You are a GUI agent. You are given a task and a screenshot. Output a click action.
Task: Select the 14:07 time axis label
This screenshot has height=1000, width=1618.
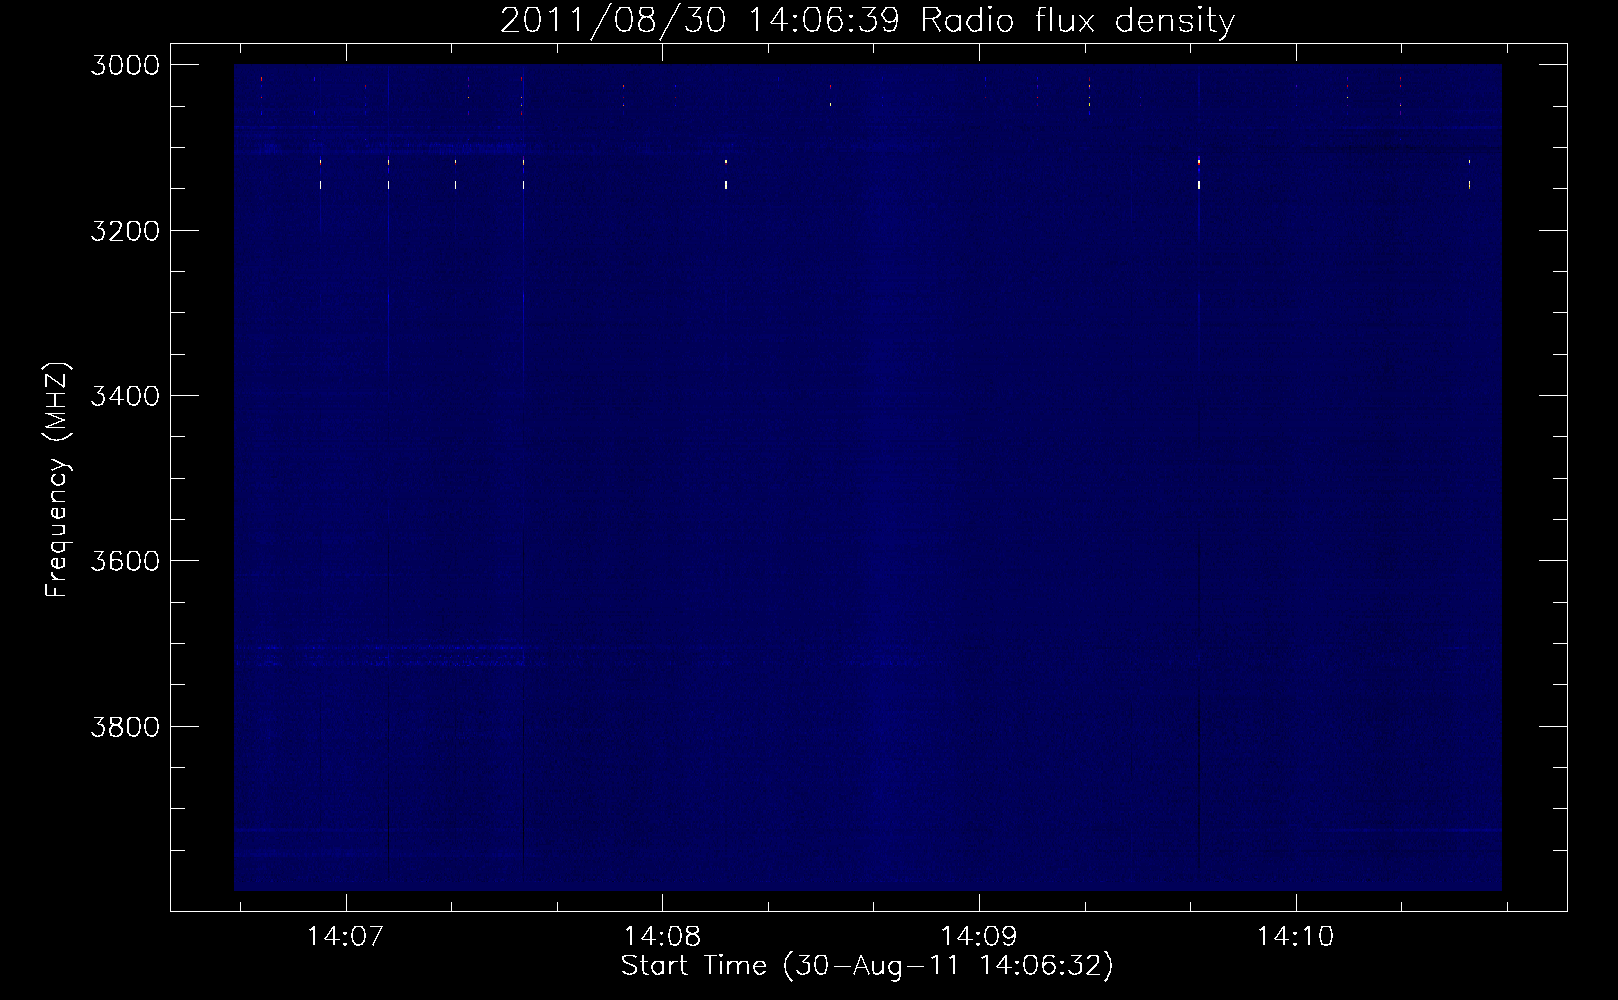pyautogui.click(x=345, y=937)
